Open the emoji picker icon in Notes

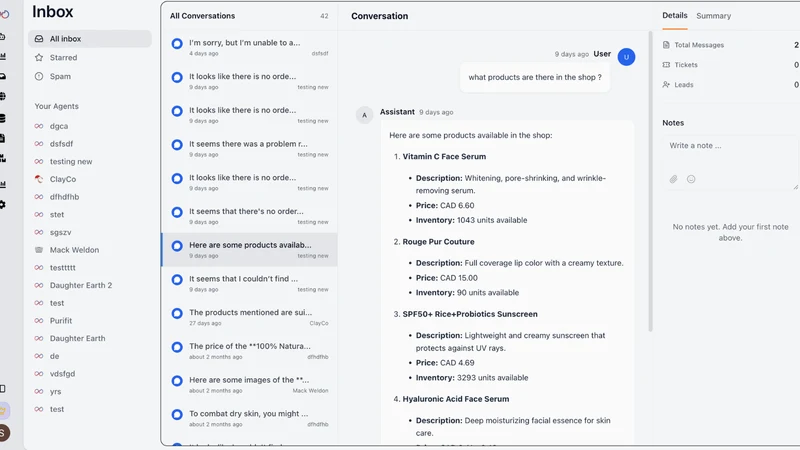[x=691, y=179]
